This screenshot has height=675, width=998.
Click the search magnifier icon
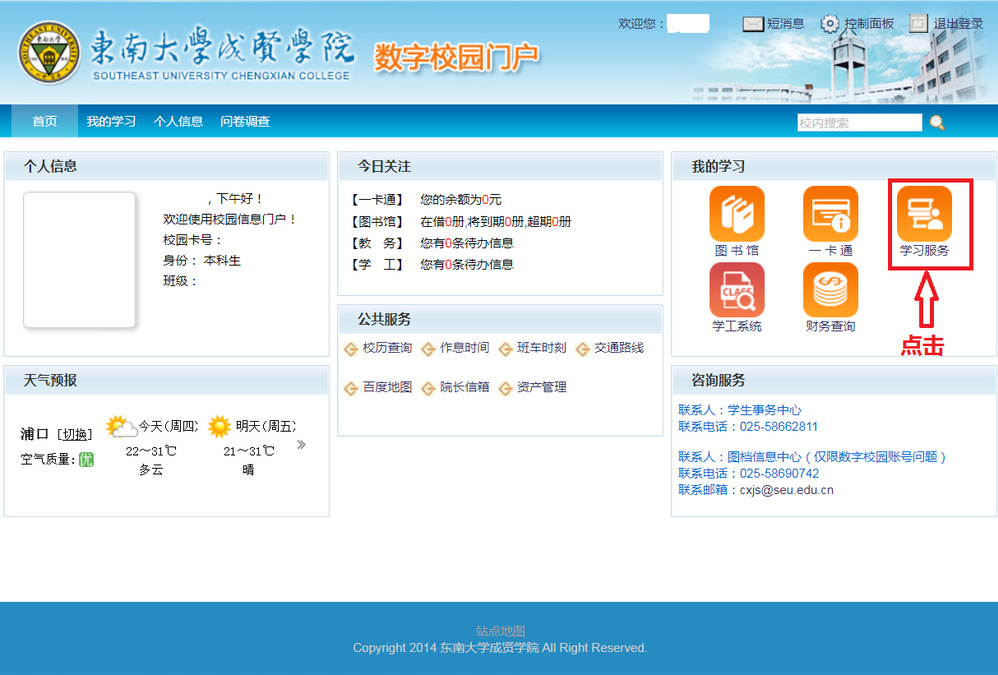click(937, 123)
